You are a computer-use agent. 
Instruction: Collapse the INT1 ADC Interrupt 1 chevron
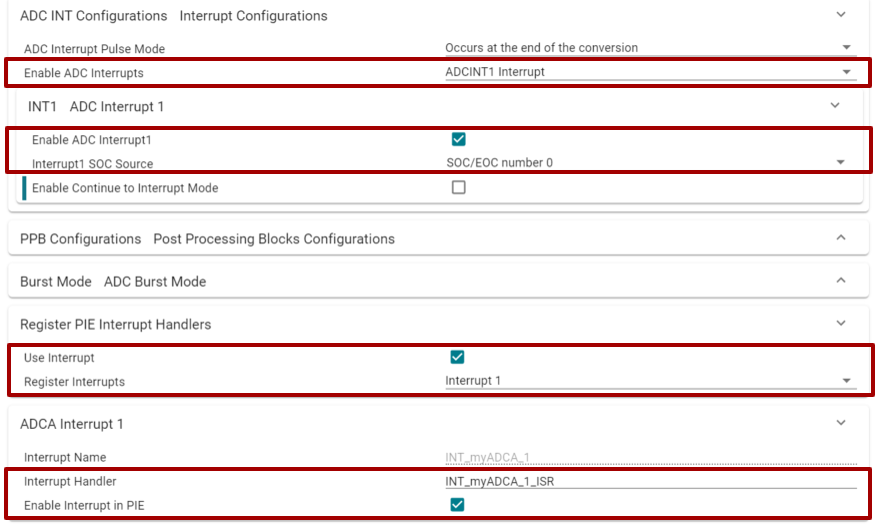click(835, 105)
